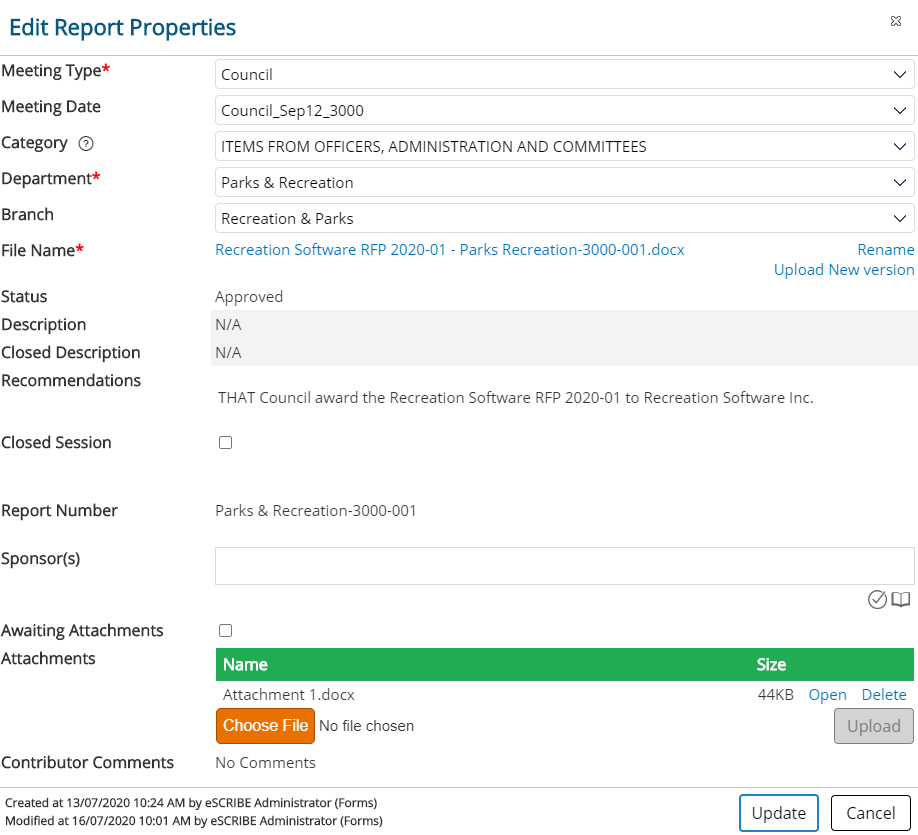Toggle the Closed Session checkbox
The width and height of the screenshot is (918, 835).
pyautogui.click(x=225, y=443)
